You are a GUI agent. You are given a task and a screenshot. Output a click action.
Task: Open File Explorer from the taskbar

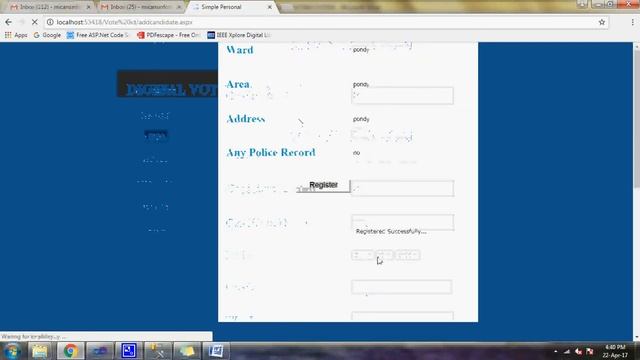click(40, 351)
